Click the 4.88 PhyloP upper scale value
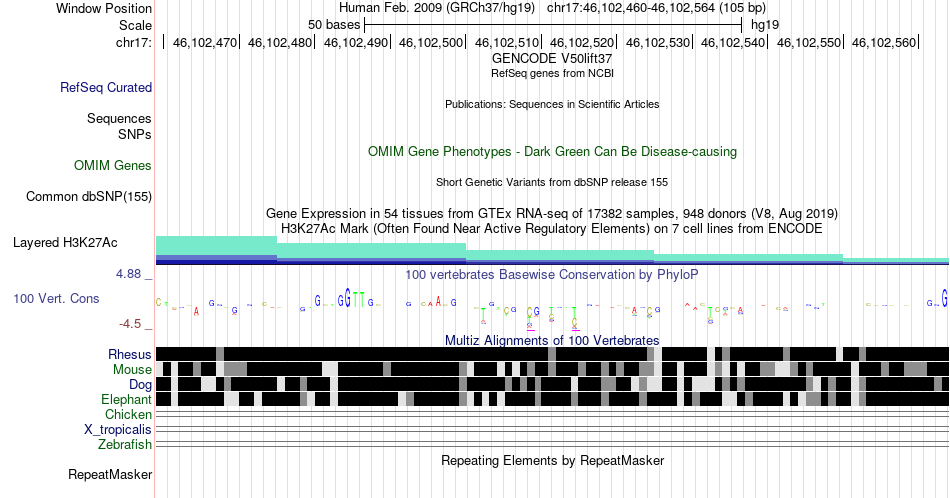This screenshot has height=498, width=950. (128, 274)
